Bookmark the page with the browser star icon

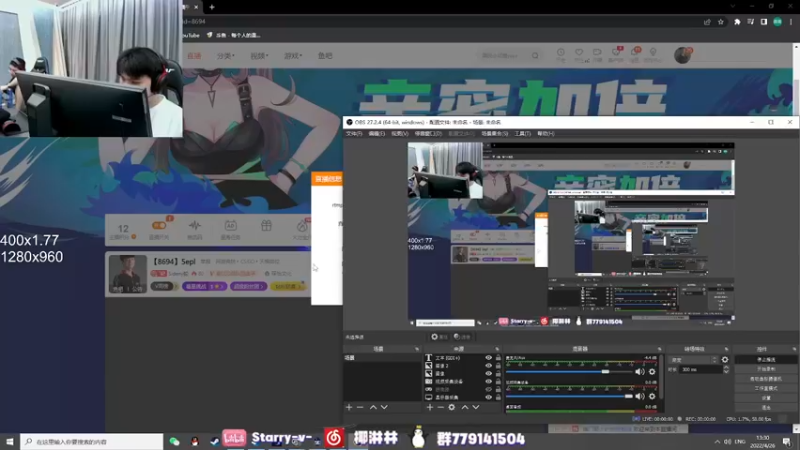[x=721, y=22]
